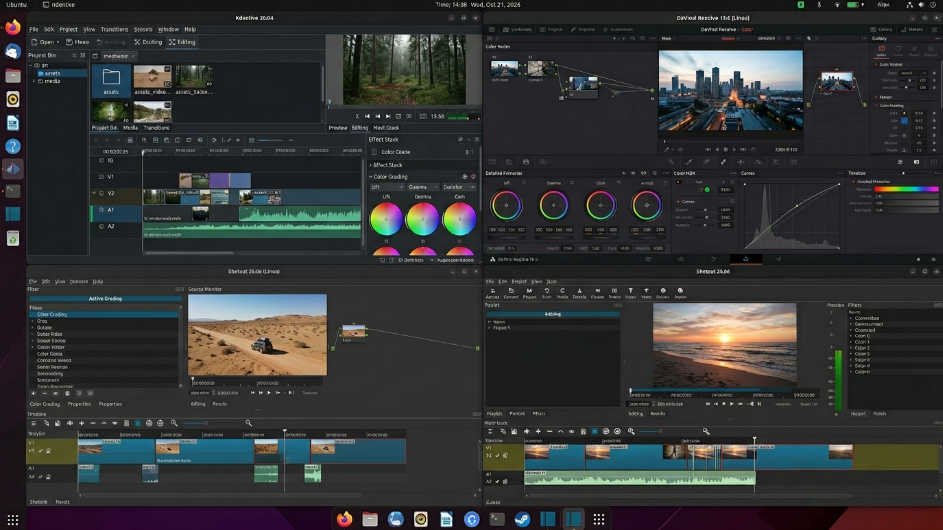The image size is (943, 530).
Task: Click the Ubuntu label in the top bar
Action: pyautogui.click(x=16, y=4)
